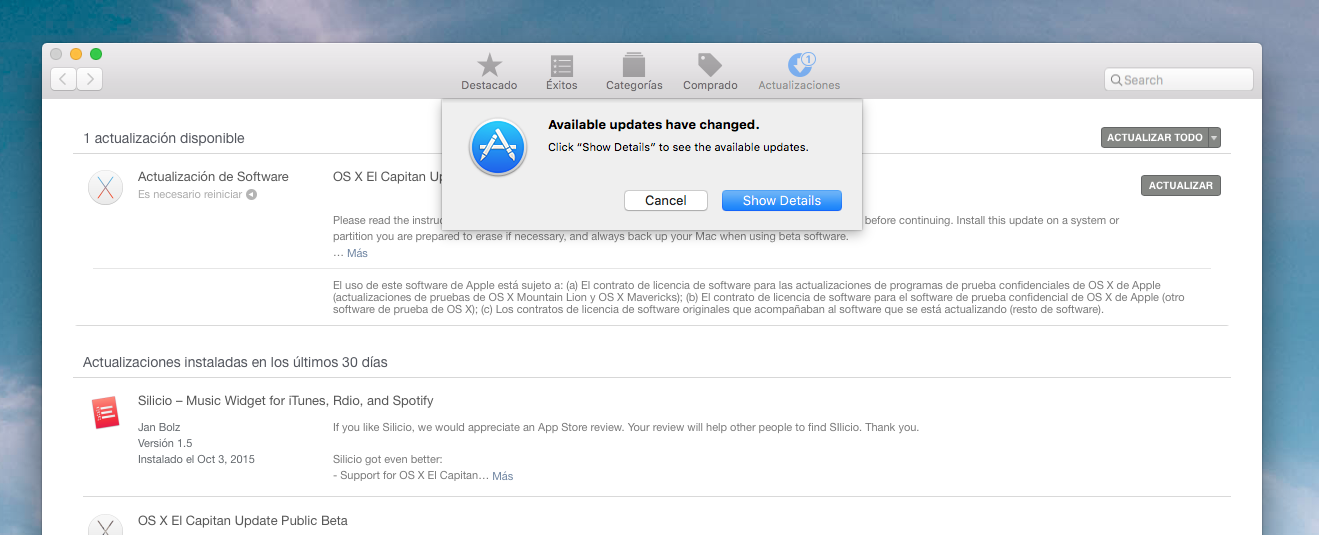1319x535 pixels.
Task: Click the '1 actualización disponible' heading
Action: point(164,138)
